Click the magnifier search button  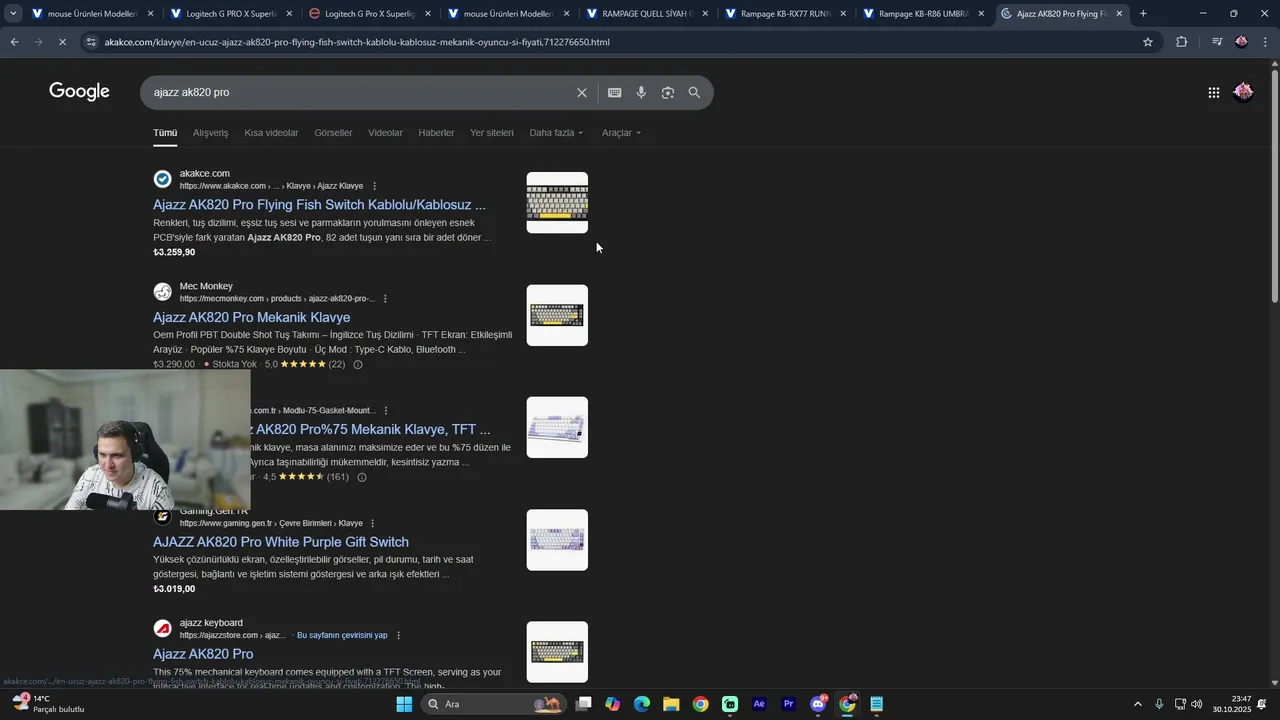click(694, 92)
